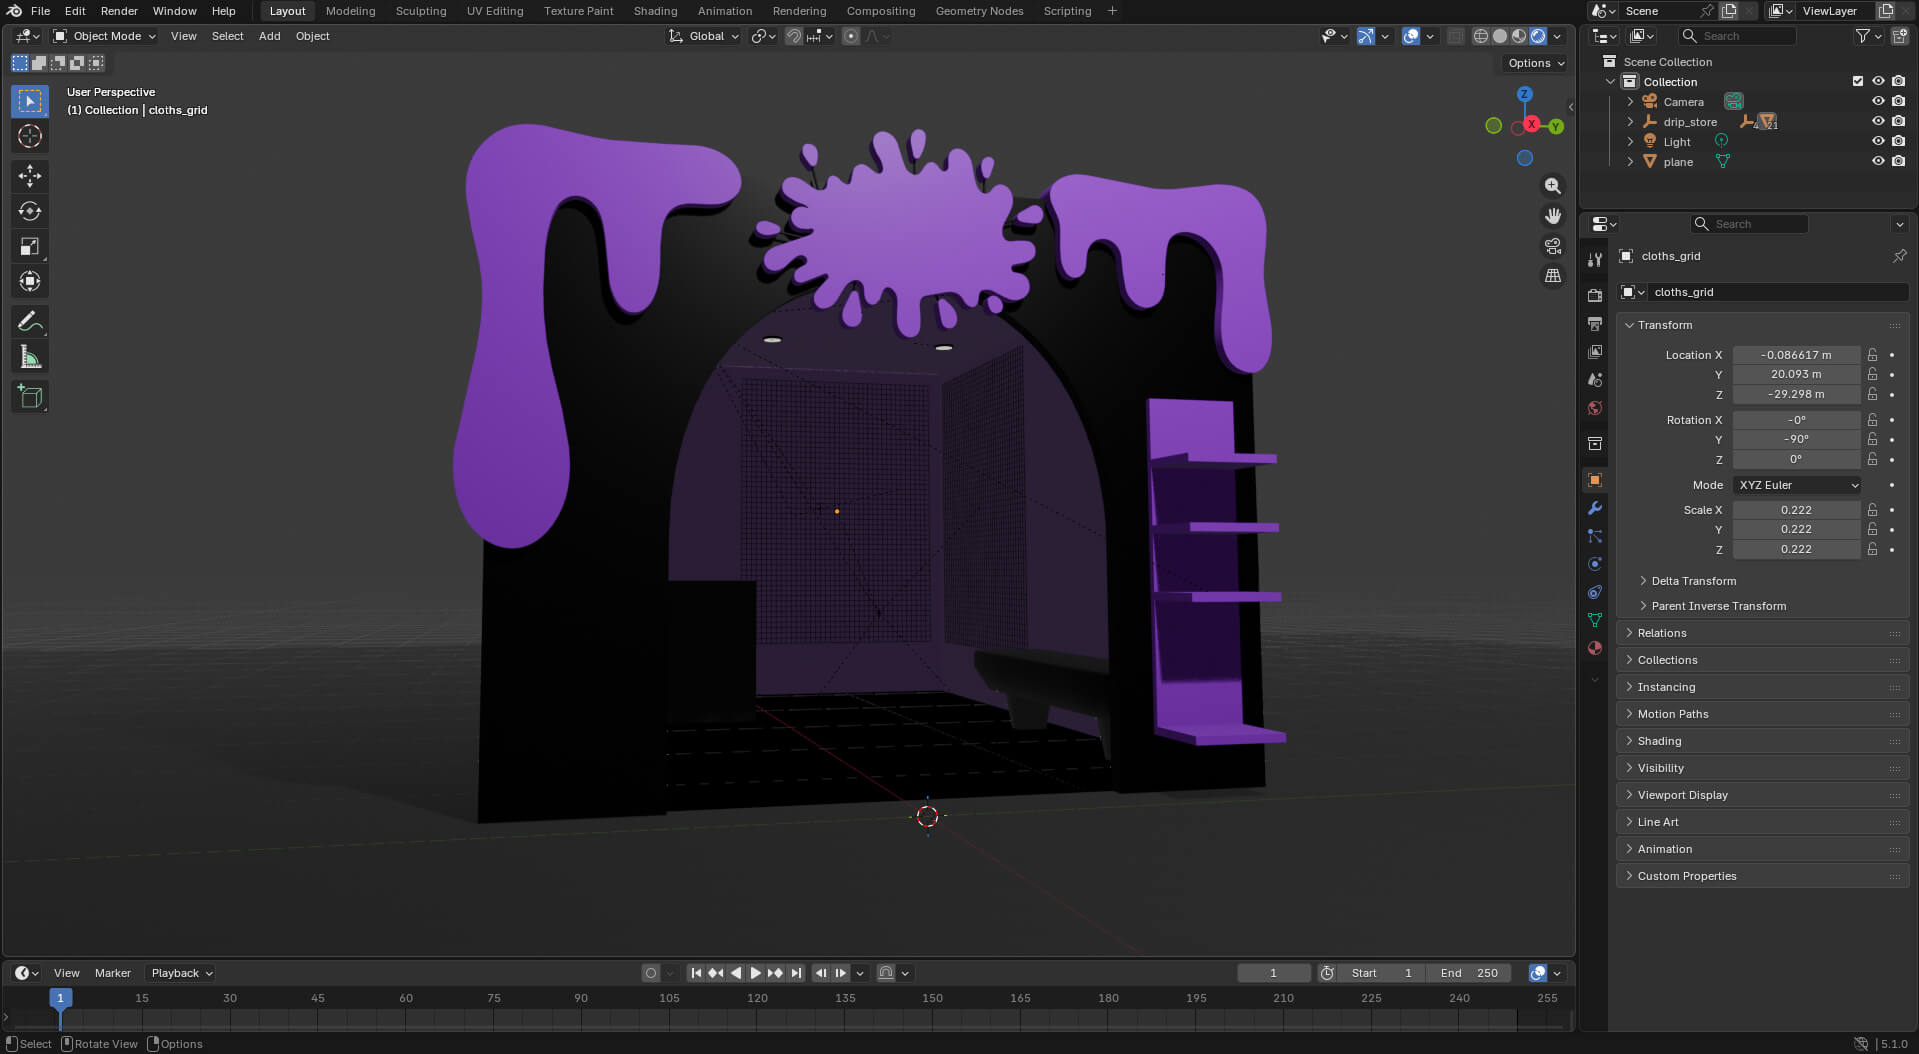Viewport: 1919px width, 1054px height.
Task: Open the Object Data properties tab
Action: tap(1595, 620)
